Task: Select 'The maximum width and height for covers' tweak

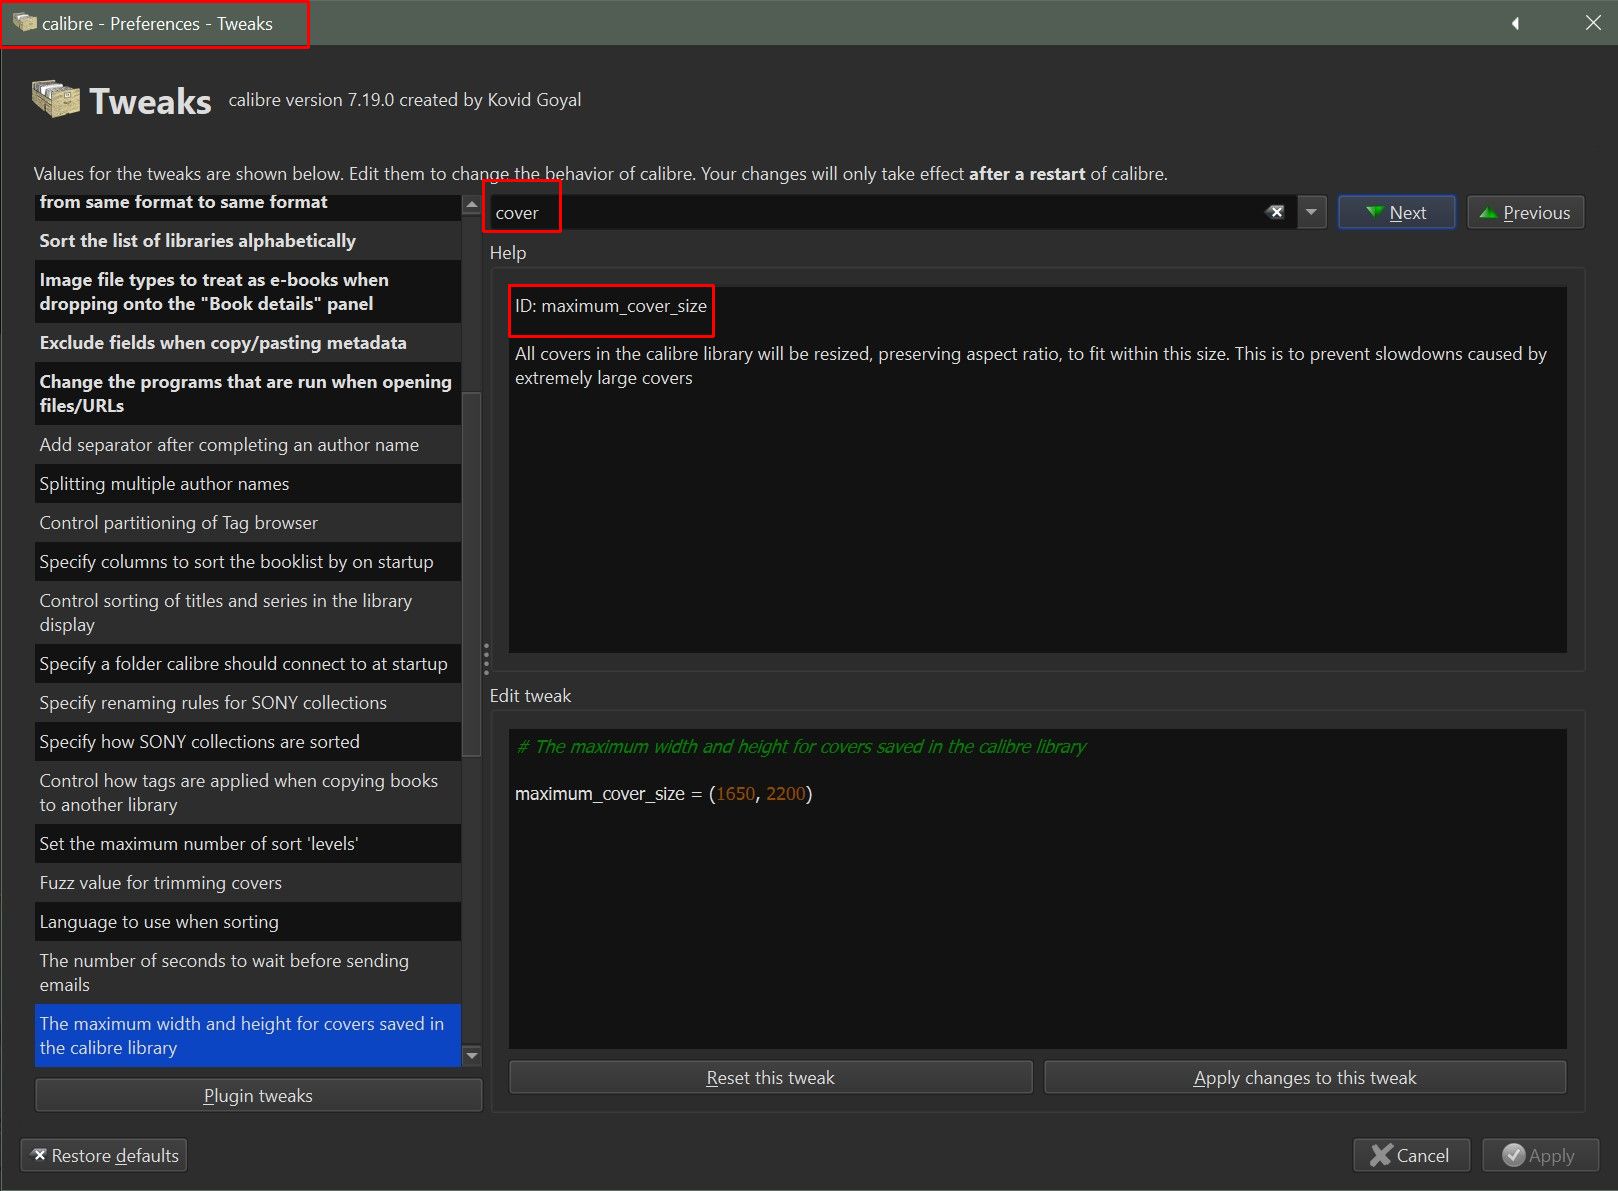Action: coord(248,1036)
